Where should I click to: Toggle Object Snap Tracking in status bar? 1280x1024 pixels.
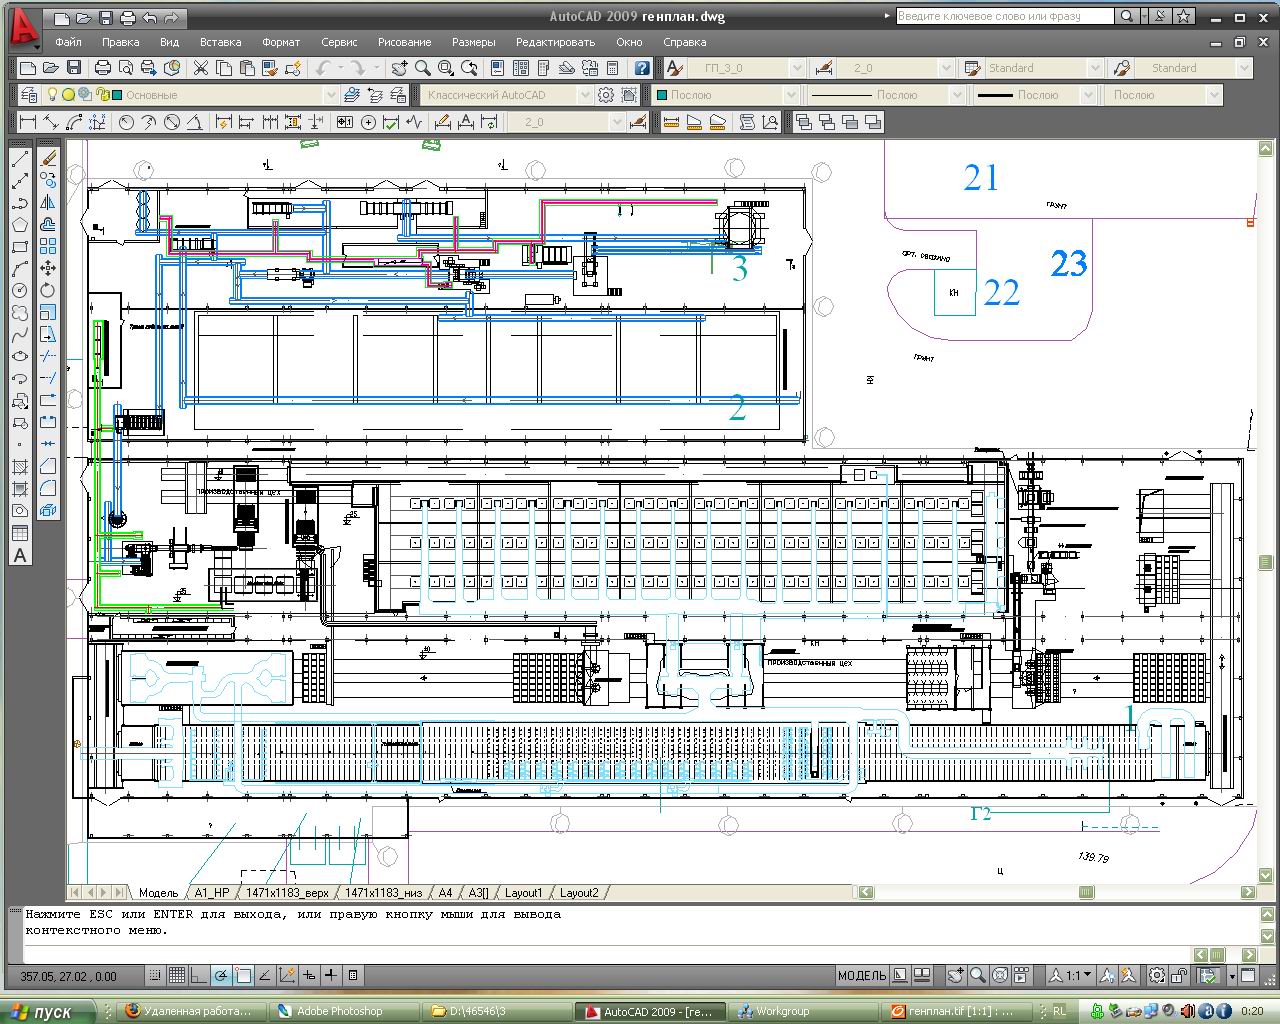pyautogui.click(x=265, y=975)
